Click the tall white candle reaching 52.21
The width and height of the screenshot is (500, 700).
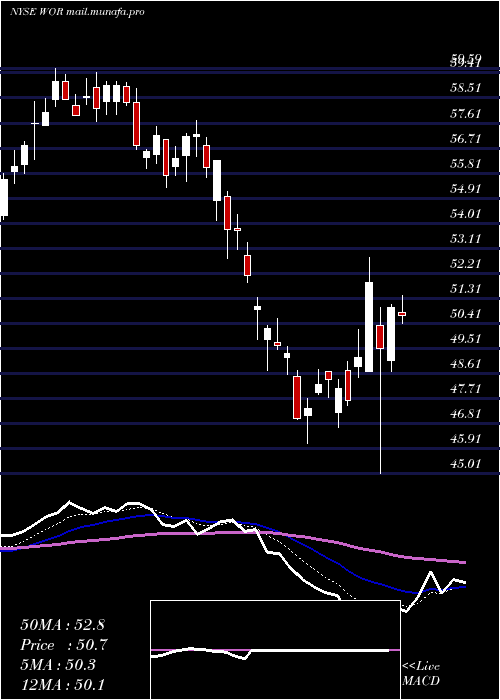click(369, 327)
